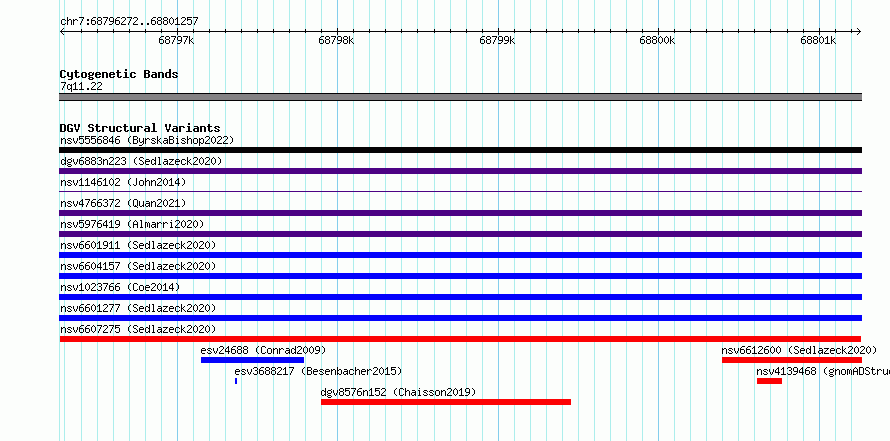Click the tiny esv3688217 blue marker
Viewport: 890px width, 441px height.
pyautogui.click(x=236, y=381)
